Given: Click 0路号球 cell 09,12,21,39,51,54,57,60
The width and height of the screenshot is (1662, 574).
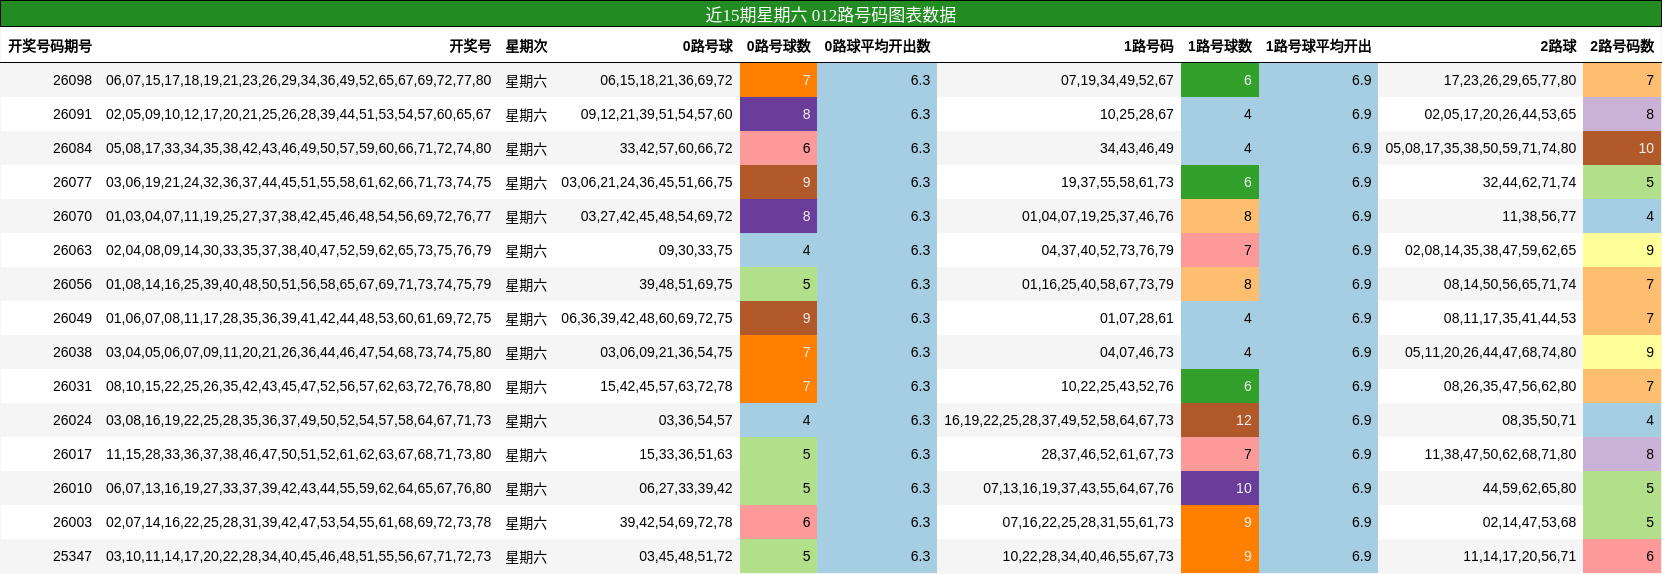Looking at the screenshot, I should point(656,114).
